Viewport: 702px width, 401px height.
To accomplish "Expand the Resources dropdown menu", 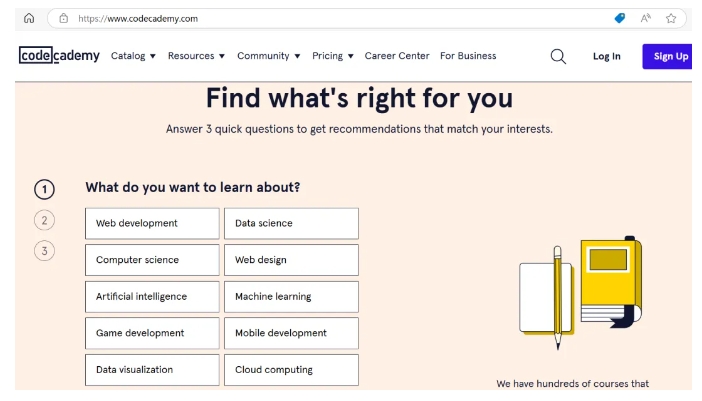I will point(196,56).
